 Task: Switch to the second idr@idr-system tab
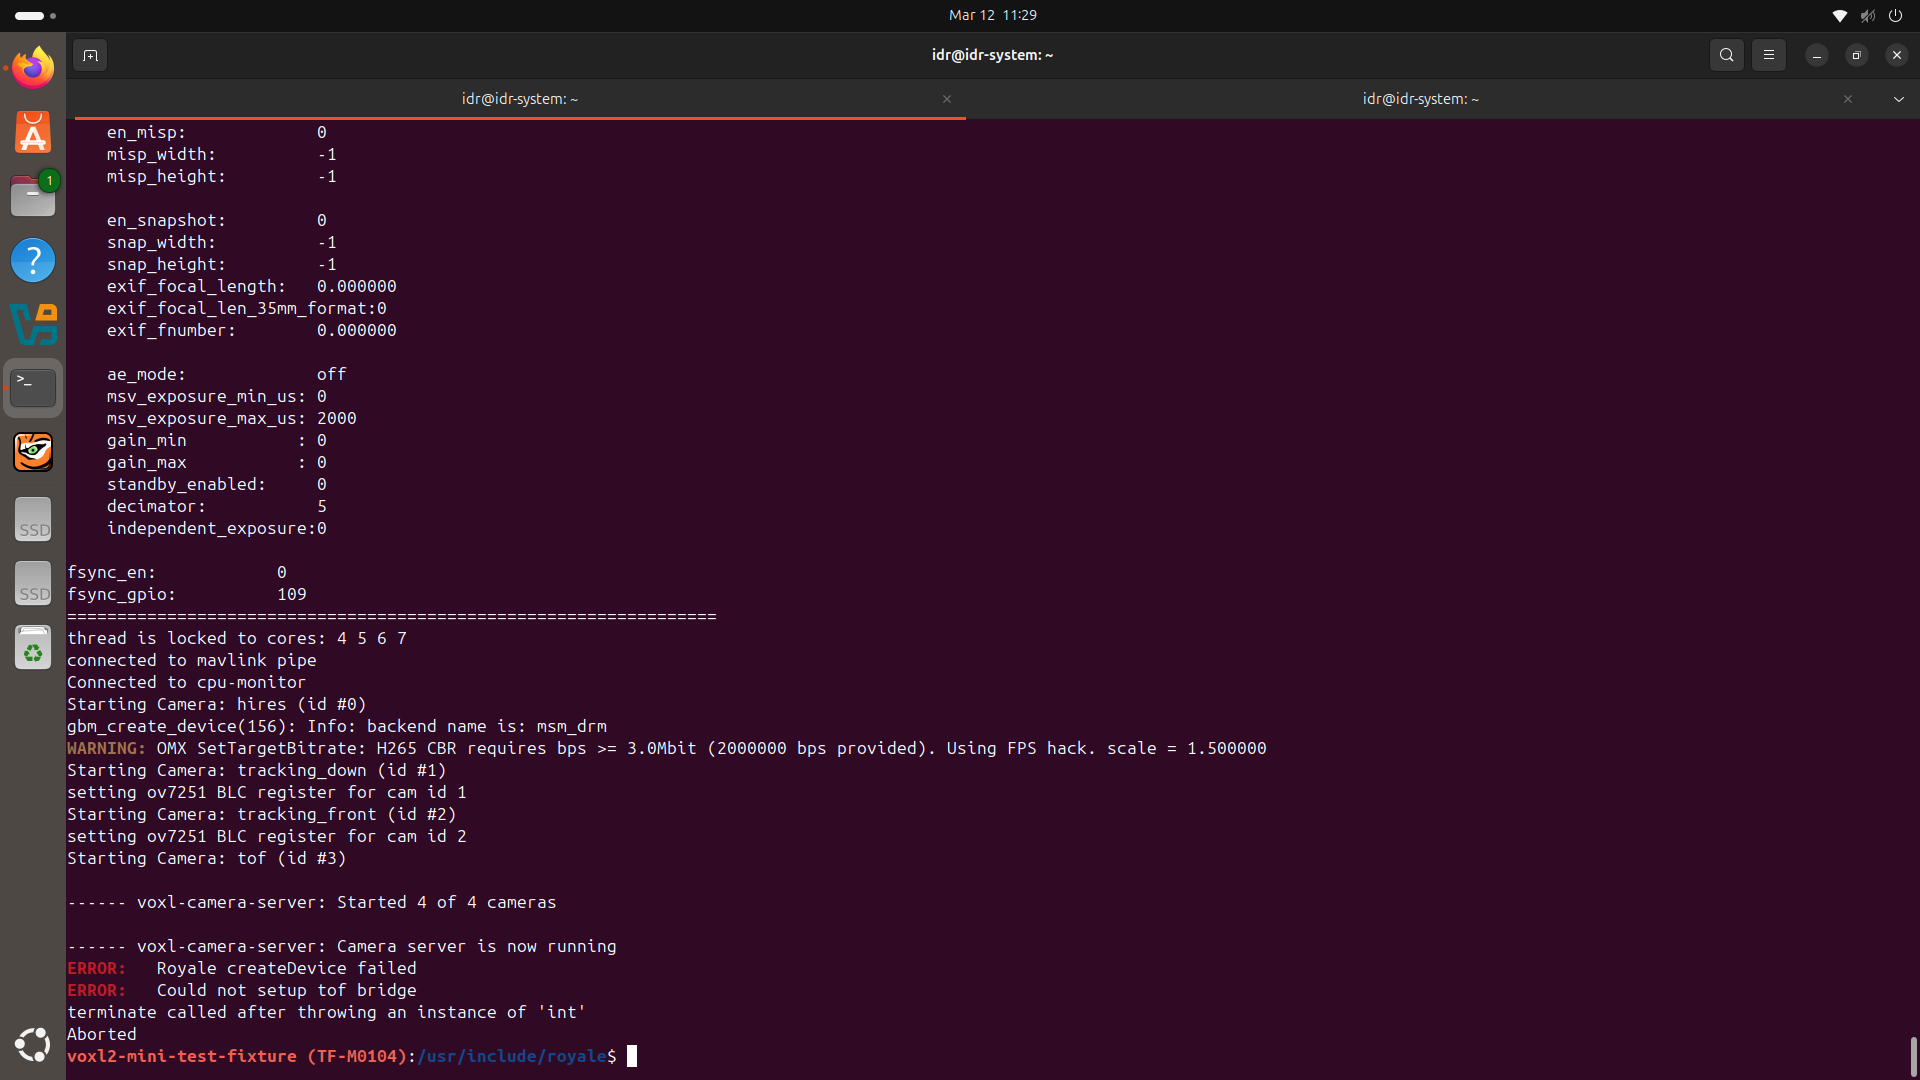(x=1420, y=99)
